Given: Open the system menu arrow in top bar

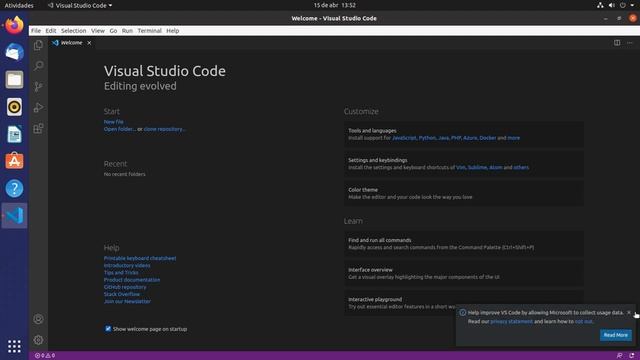Looking at the screenshot, I should click(632, 5).
